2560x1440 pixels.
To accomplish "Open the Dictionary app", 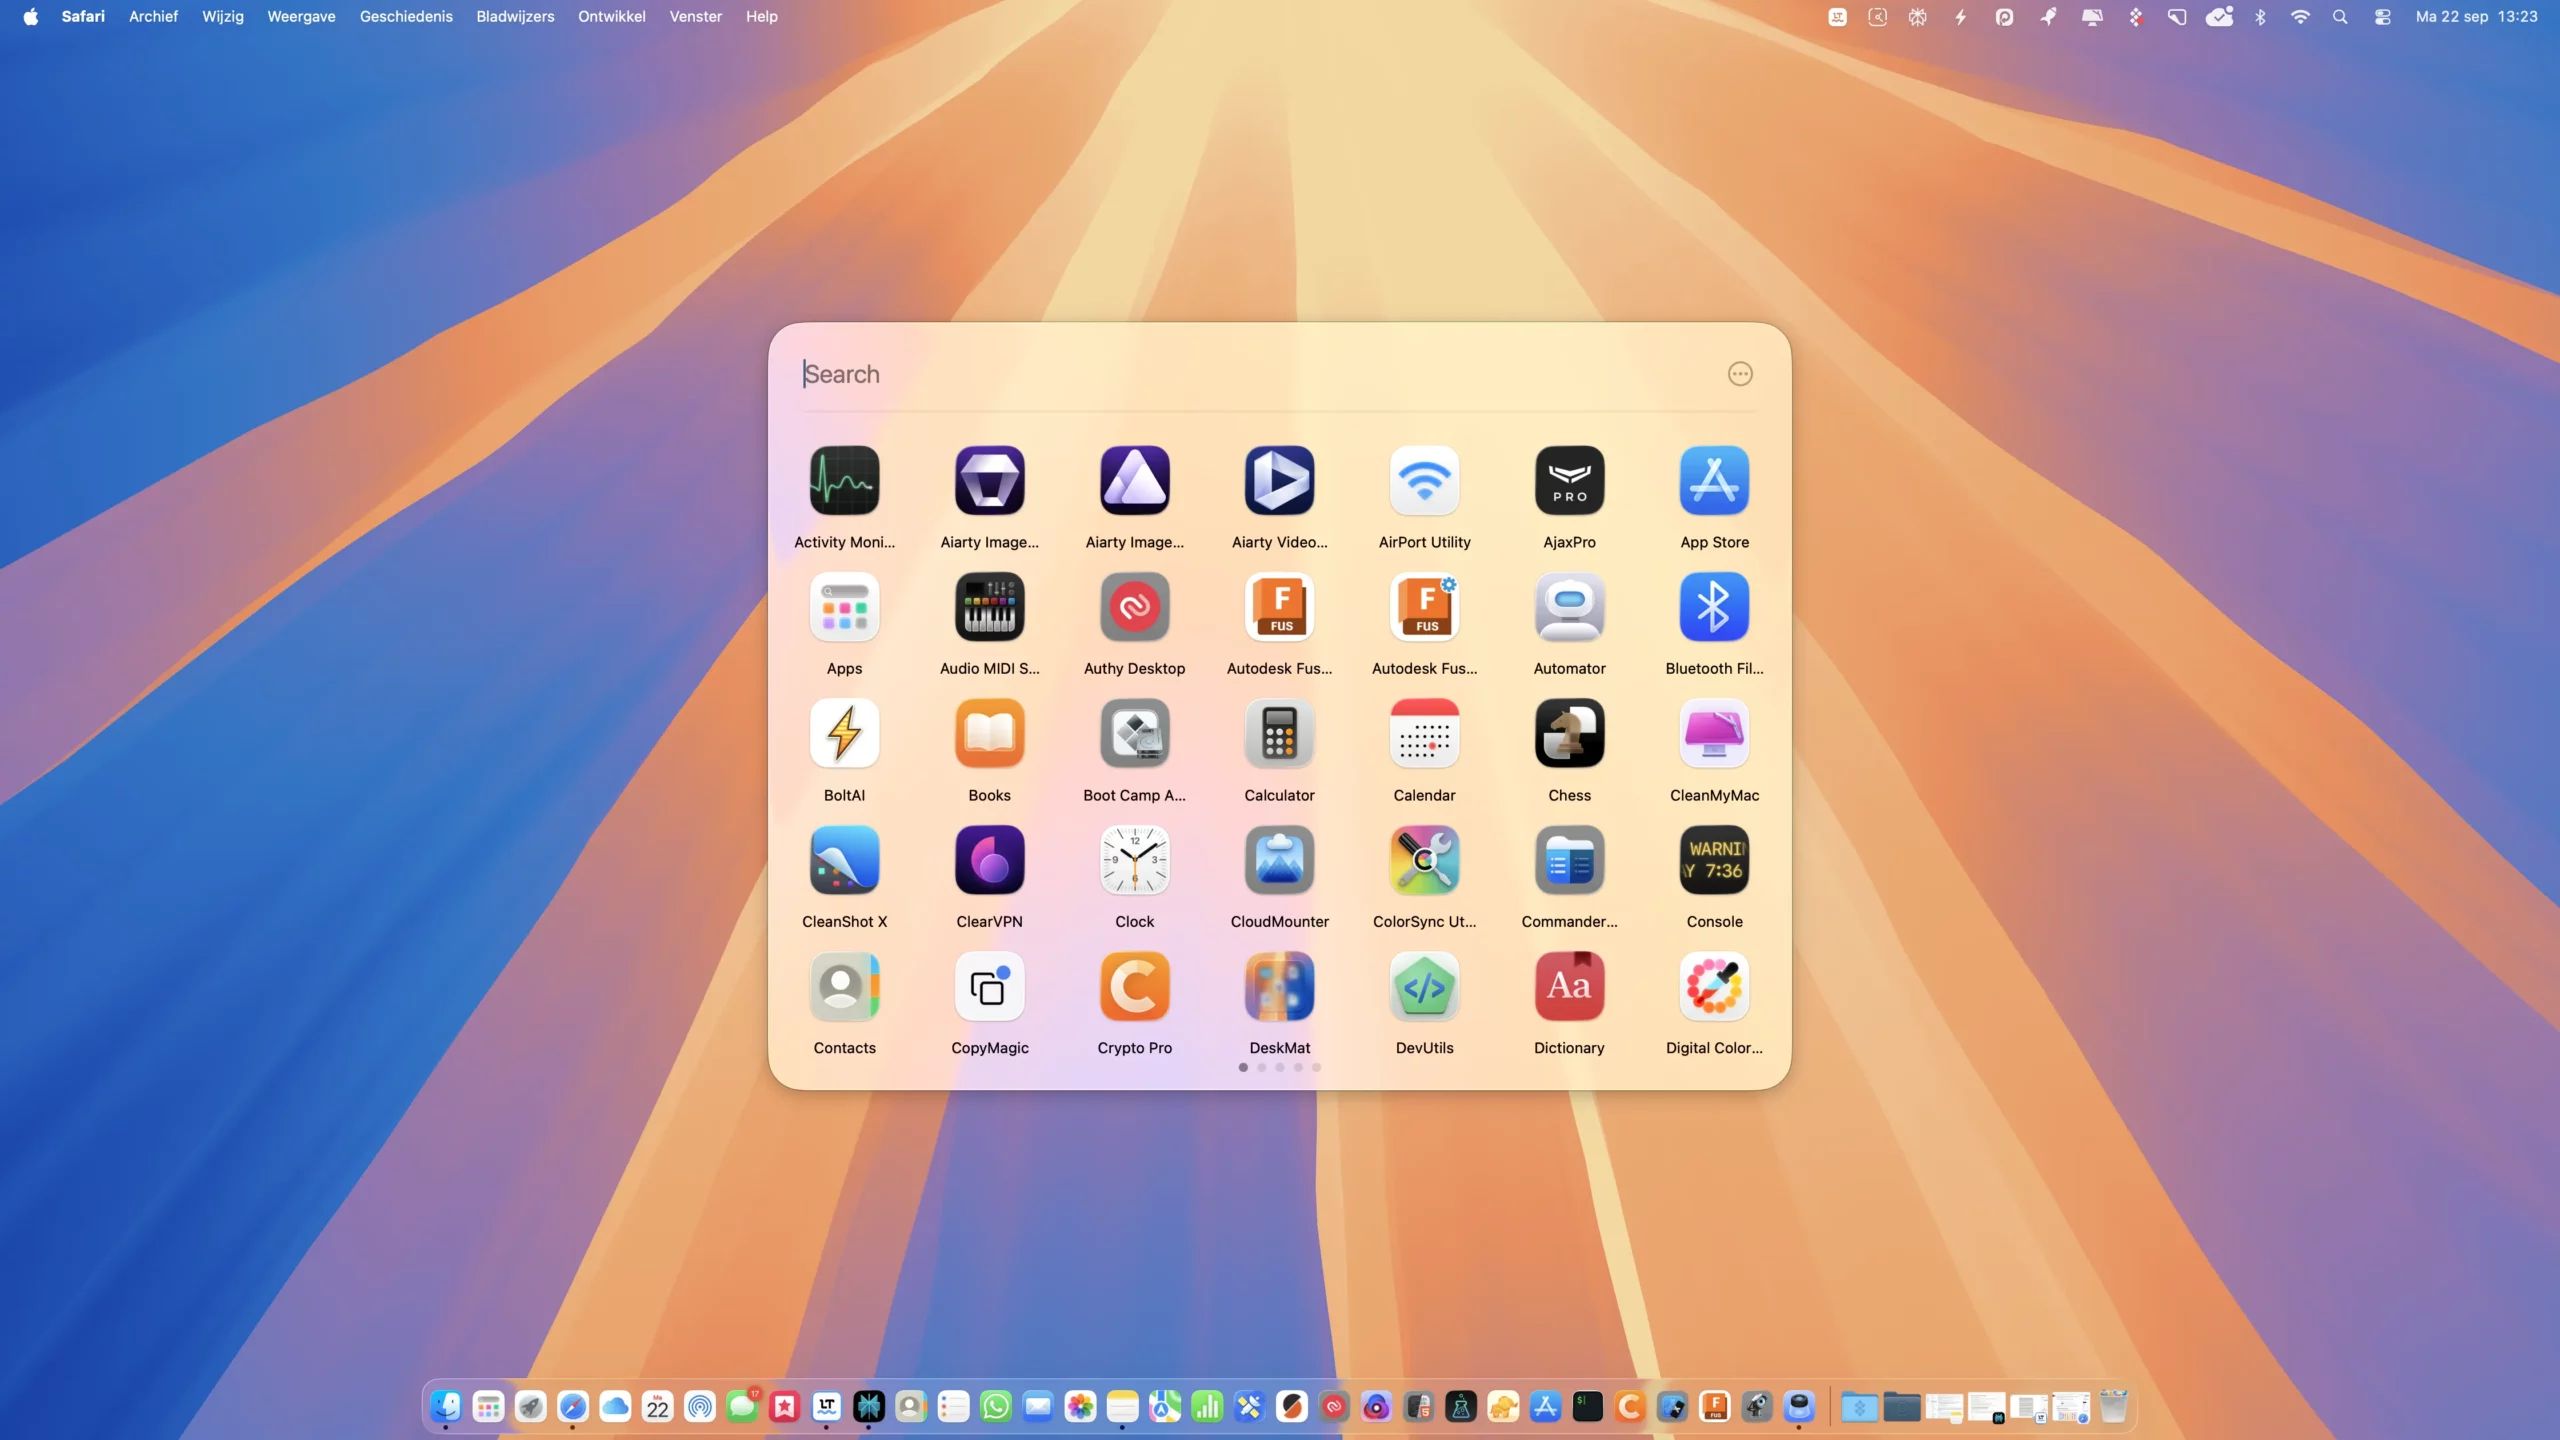I will coord(1569,987).
